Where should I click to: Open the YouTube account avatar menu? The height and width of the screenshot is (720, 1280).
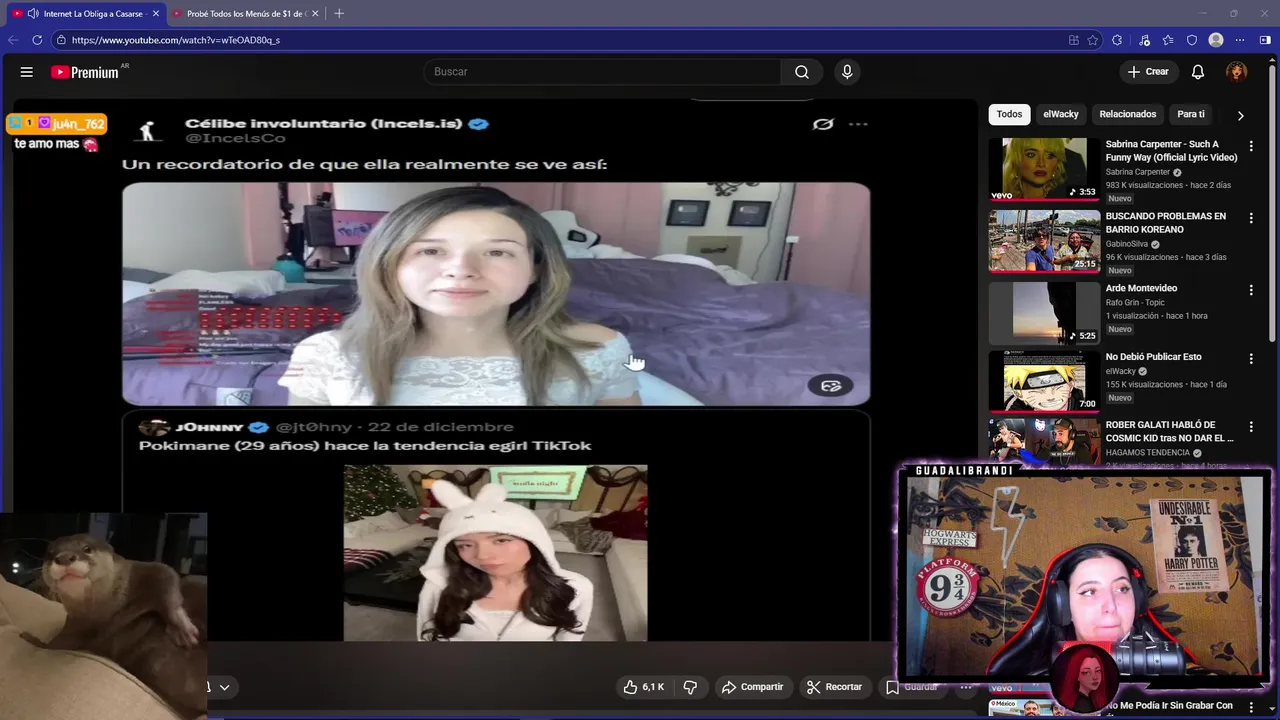(x=1237, y=72)
